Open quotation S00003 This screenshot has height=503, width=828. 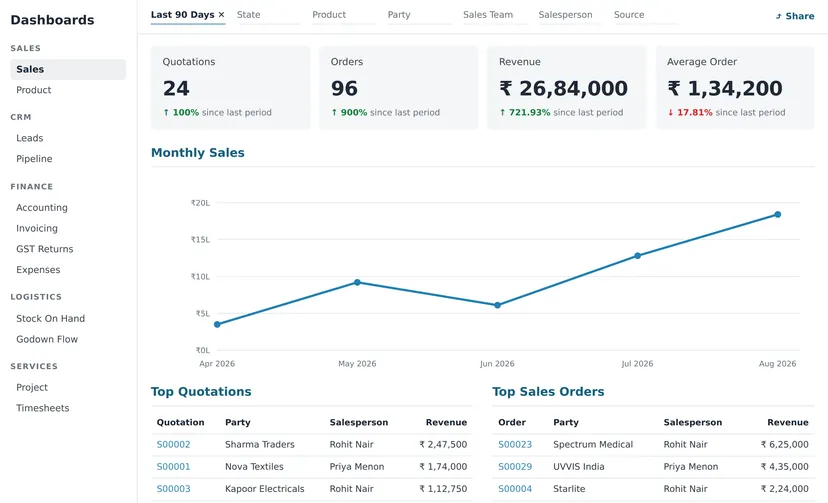click(x=173, y=489)
